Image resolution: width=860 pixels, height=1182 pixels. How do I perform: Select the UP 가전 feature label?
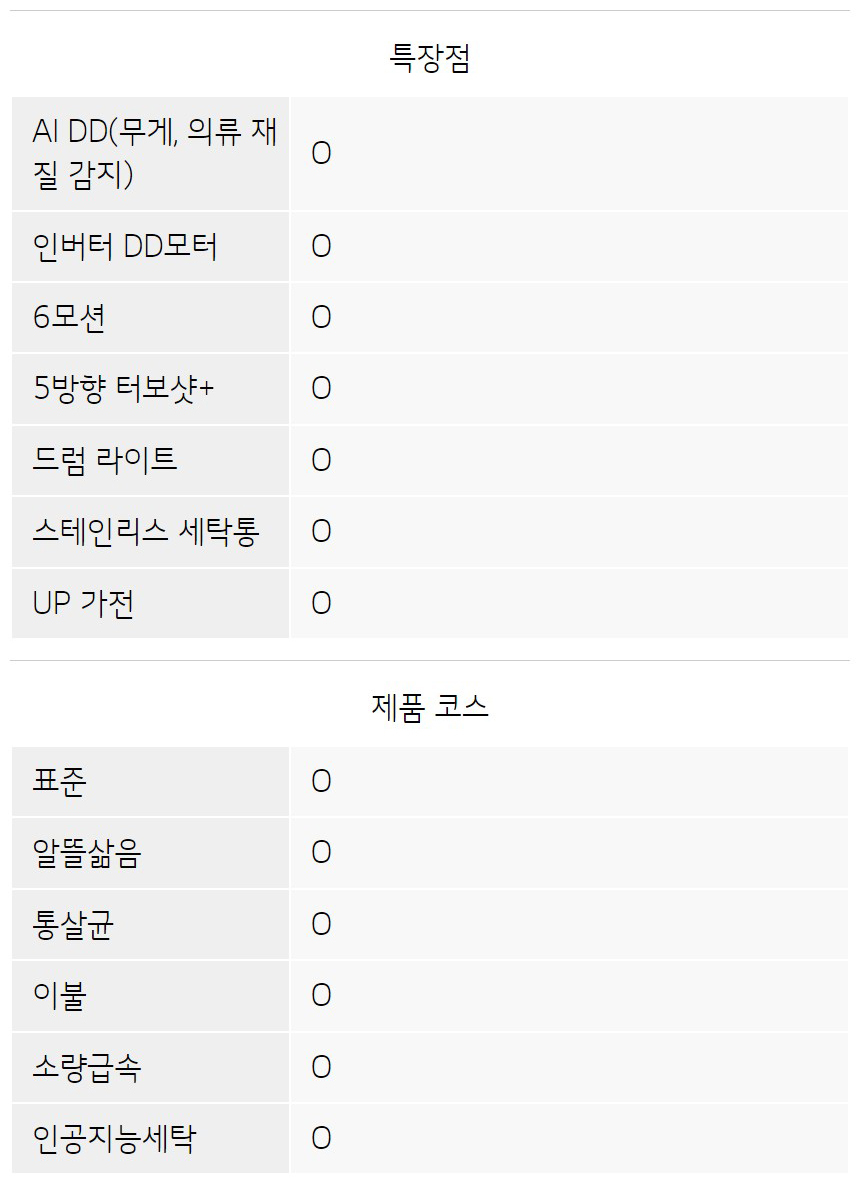click(x=84, y=603)
